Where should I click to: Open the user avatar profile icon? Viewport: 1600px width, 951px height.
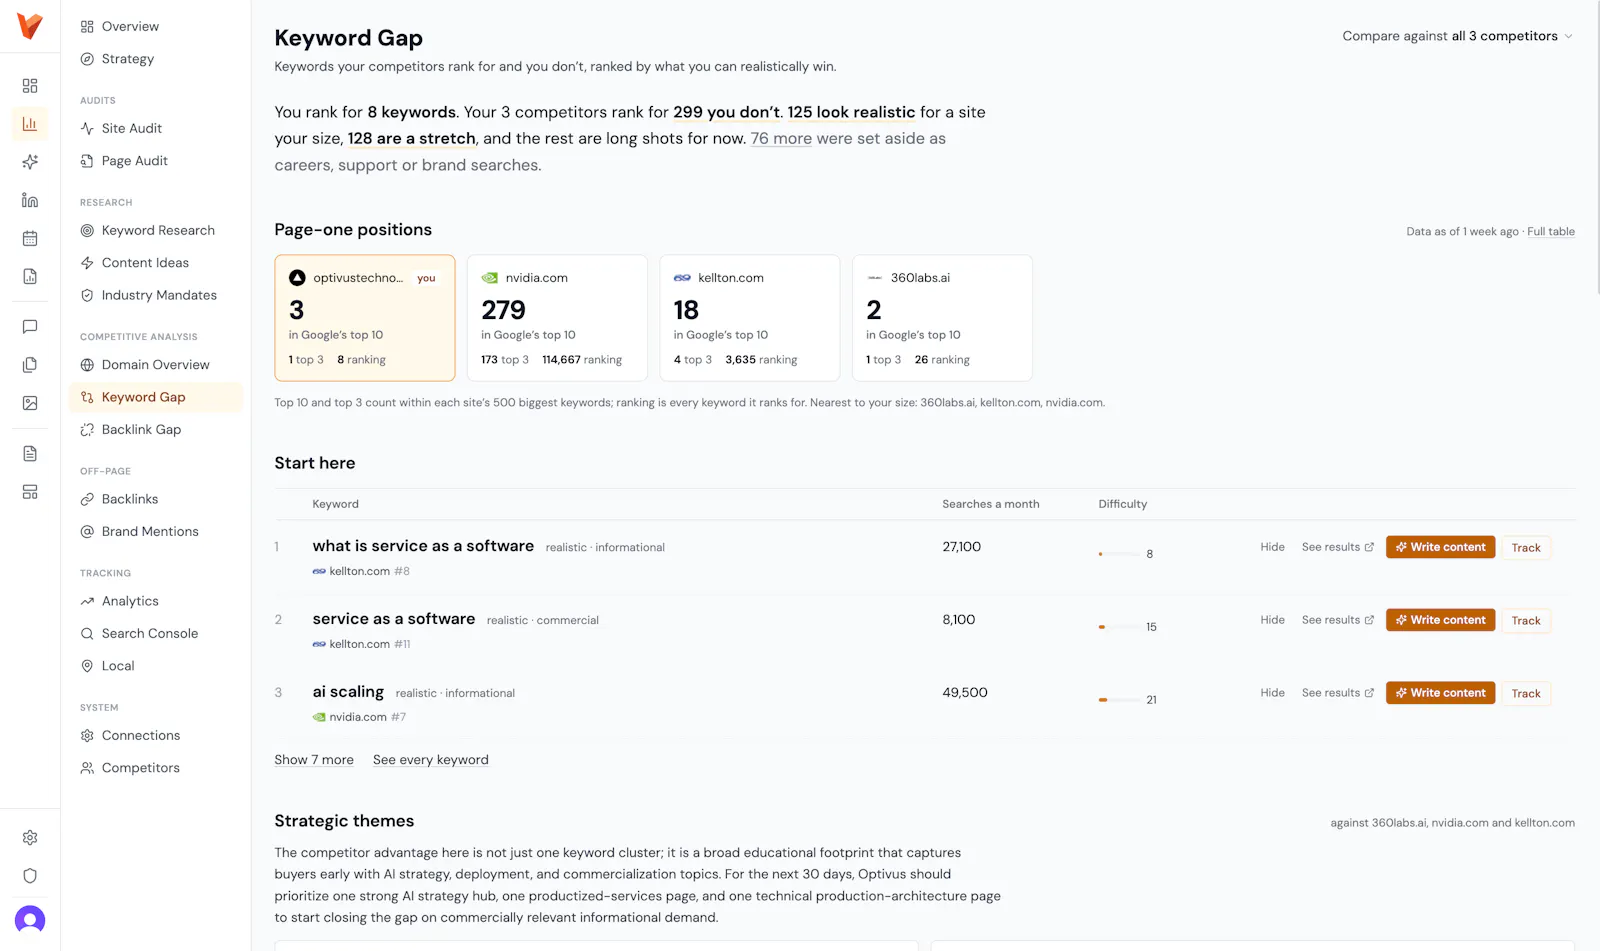(x=30, y=919)
